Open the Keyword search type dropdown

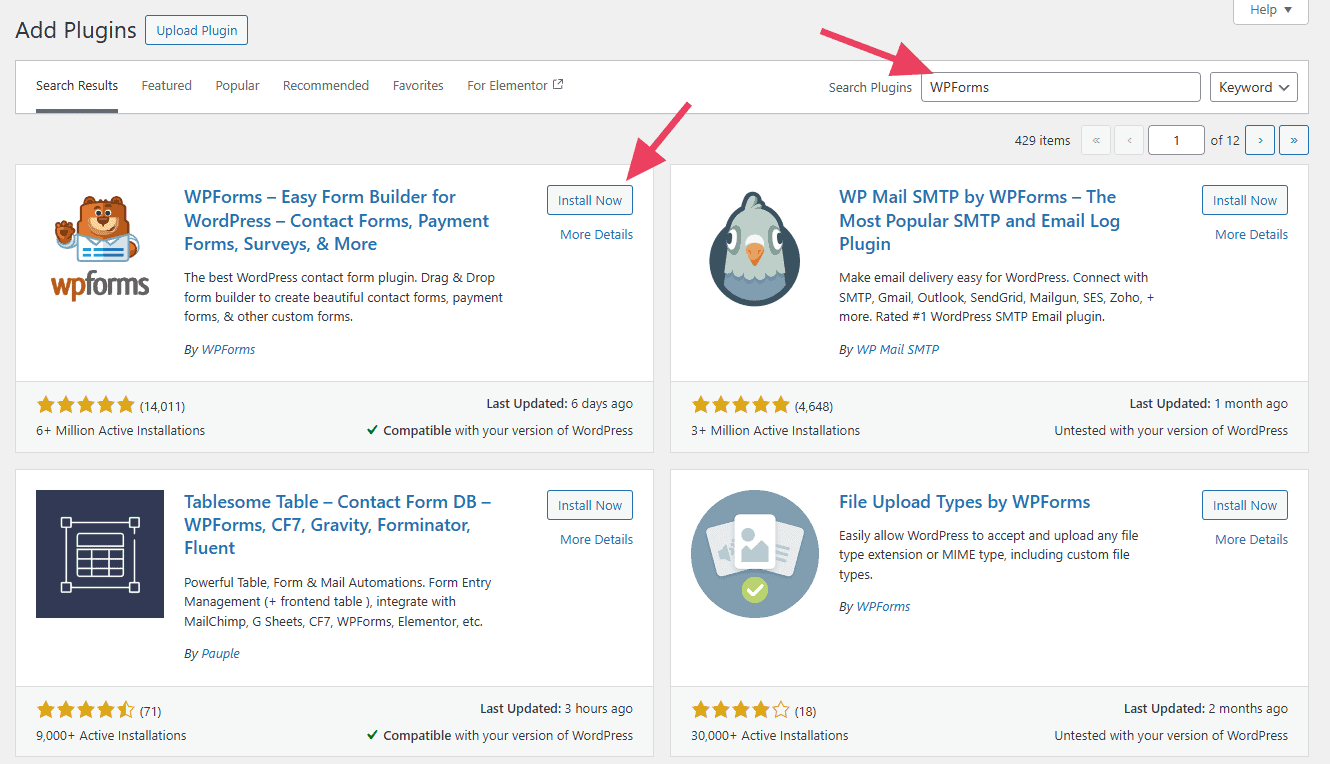(x=1254, y=87)
